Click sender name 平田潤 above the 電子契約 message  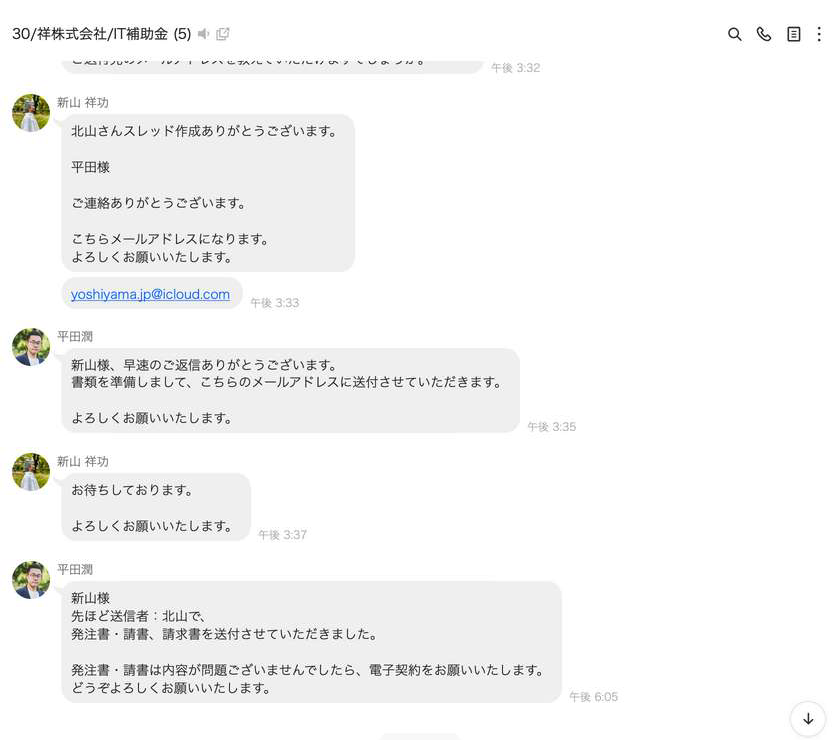(75, 569)
